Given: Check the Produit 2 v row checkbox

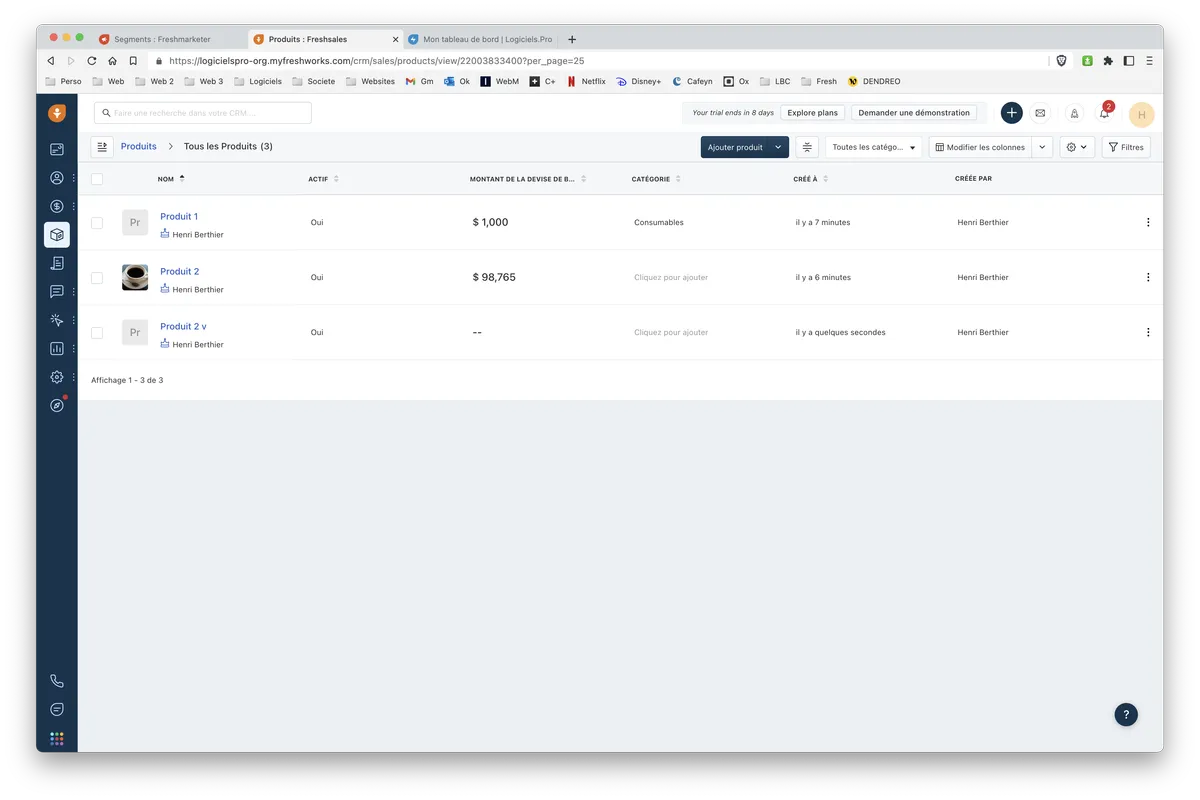Looking at the screenshot, I should pos(97,332).
